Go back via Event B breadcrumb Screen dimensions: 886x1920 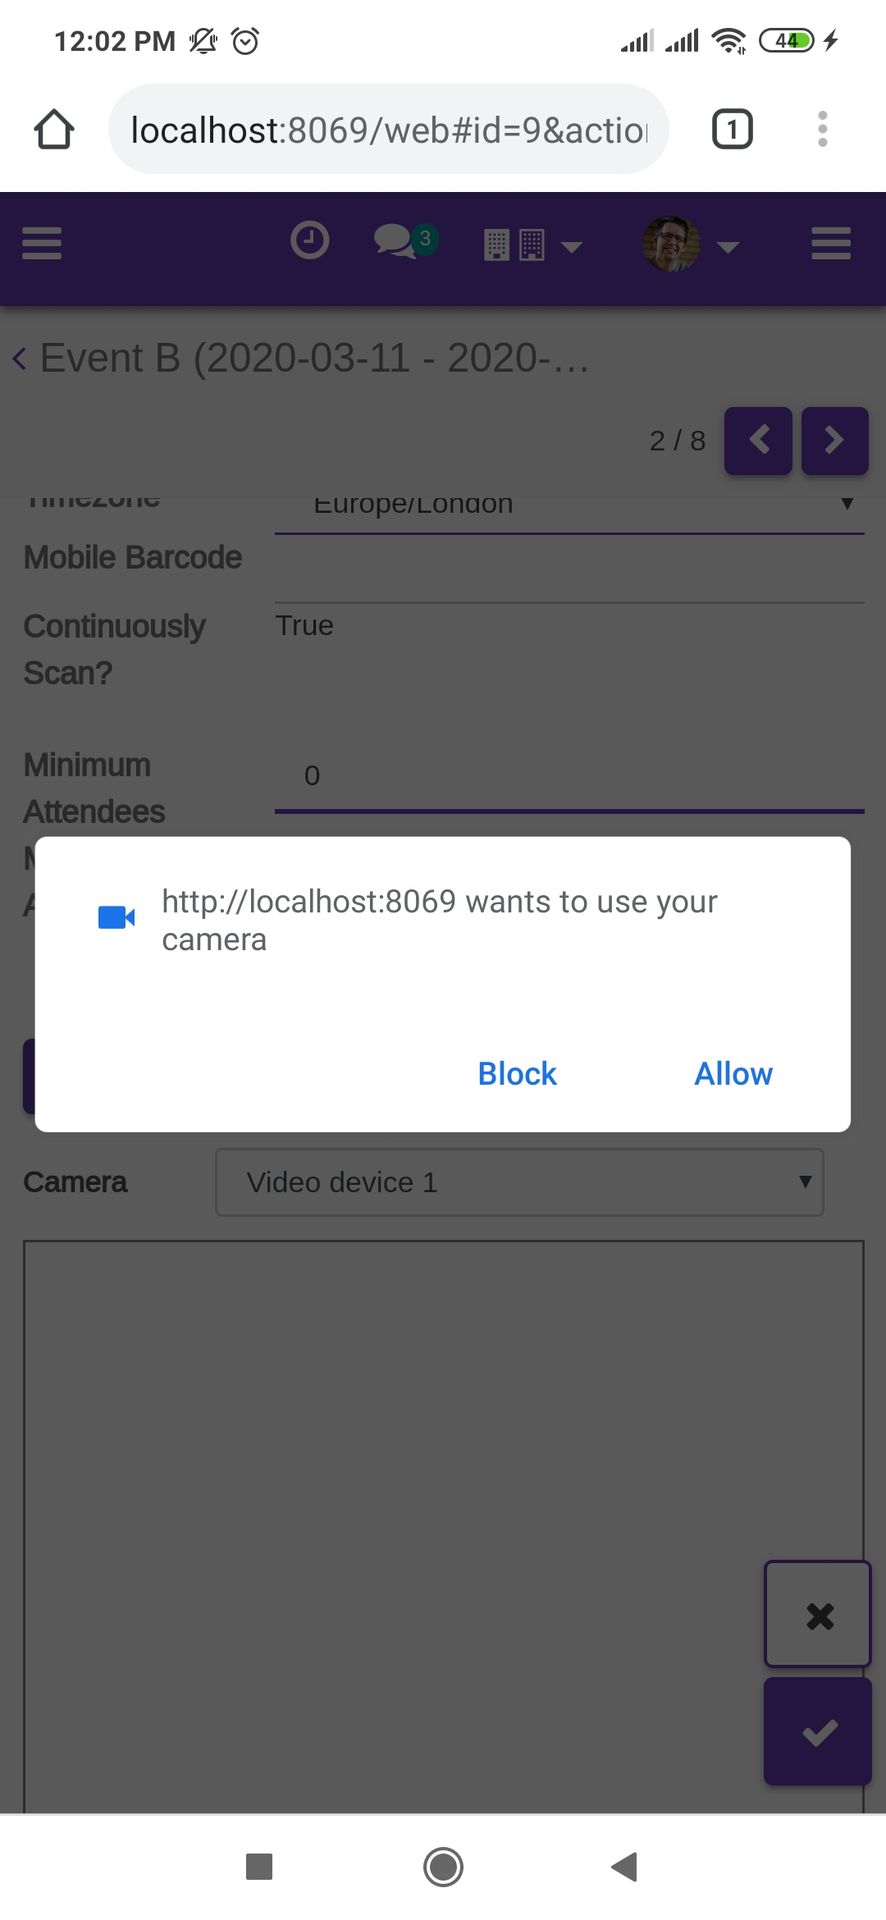click(x=300, y=358)
